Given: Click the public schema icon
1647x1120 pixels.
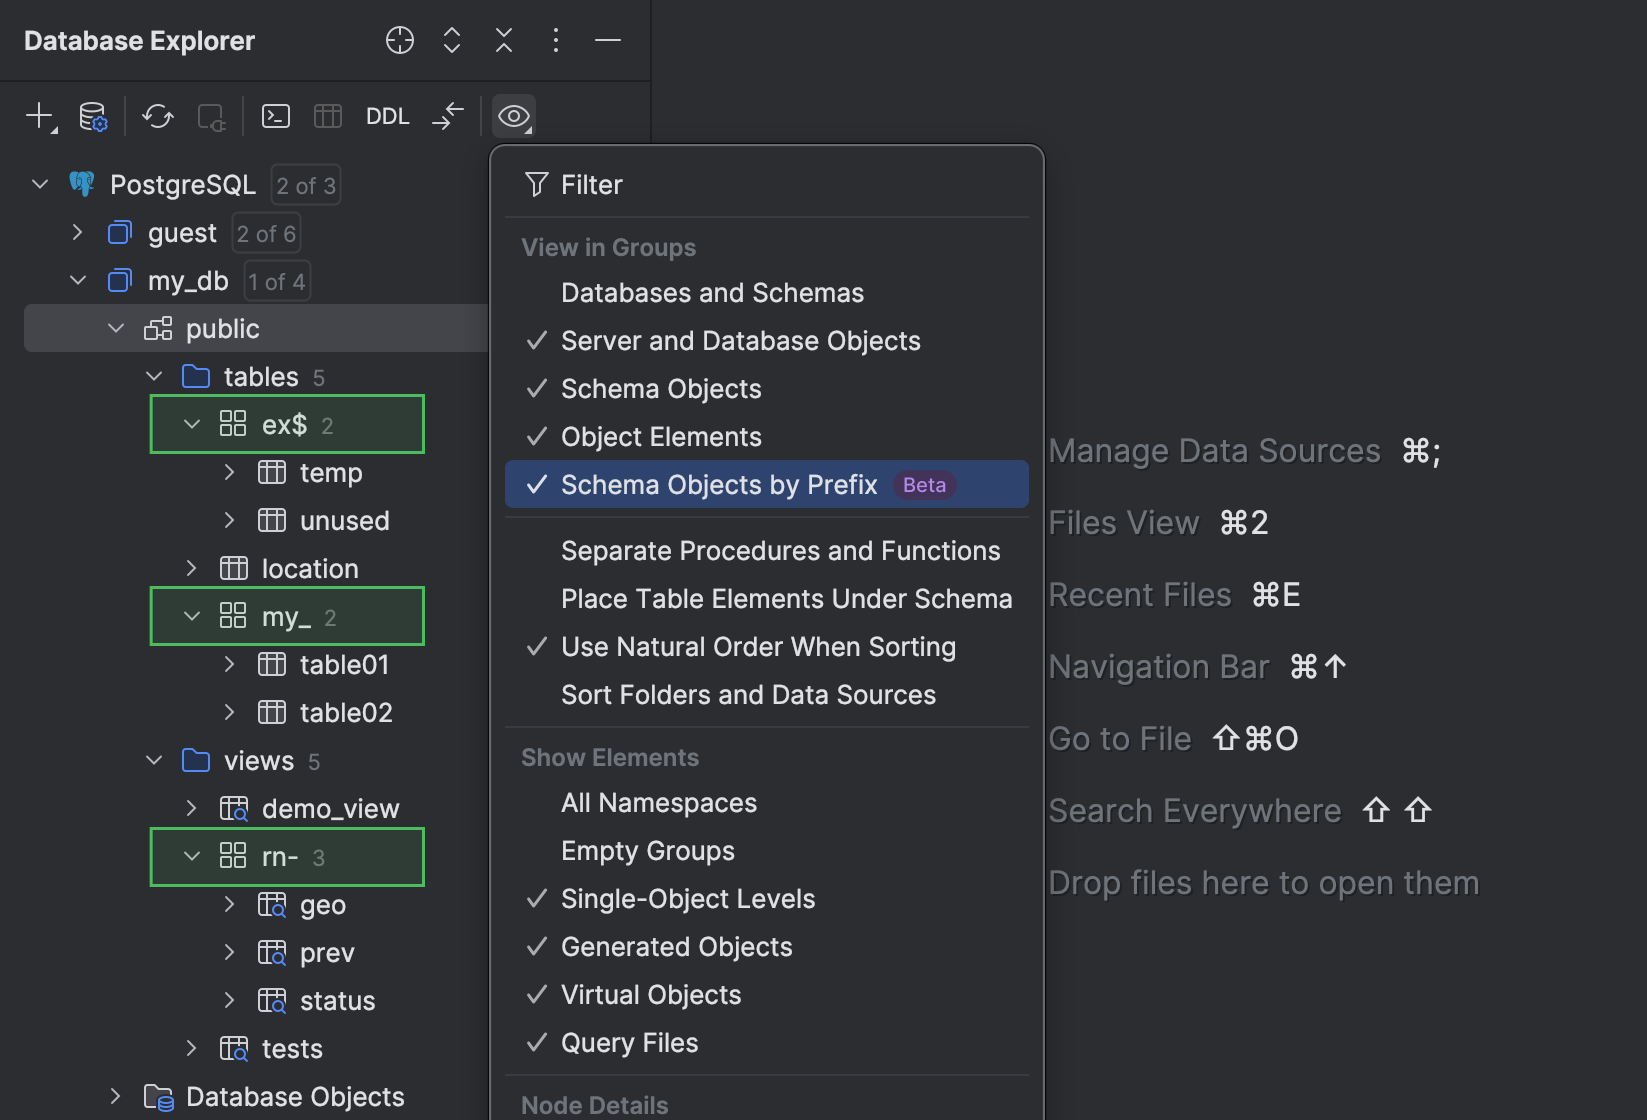Looking at the screenshot, I should (158, 328).
